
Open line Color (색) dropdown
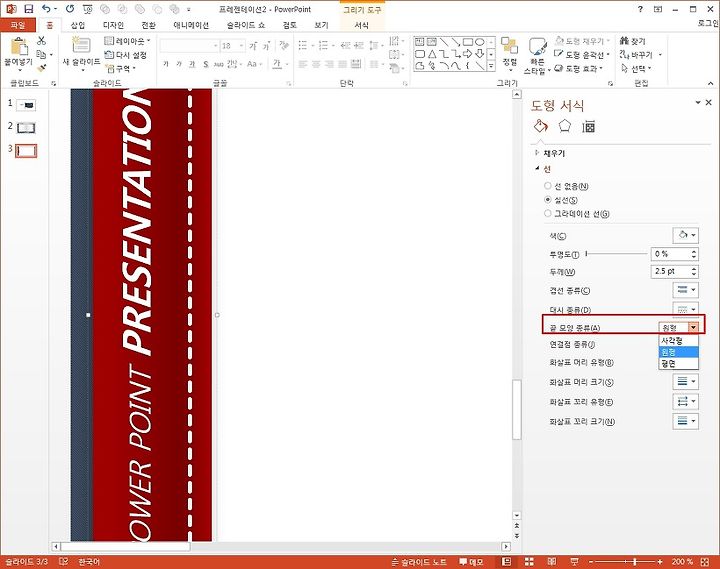(686, 235)
